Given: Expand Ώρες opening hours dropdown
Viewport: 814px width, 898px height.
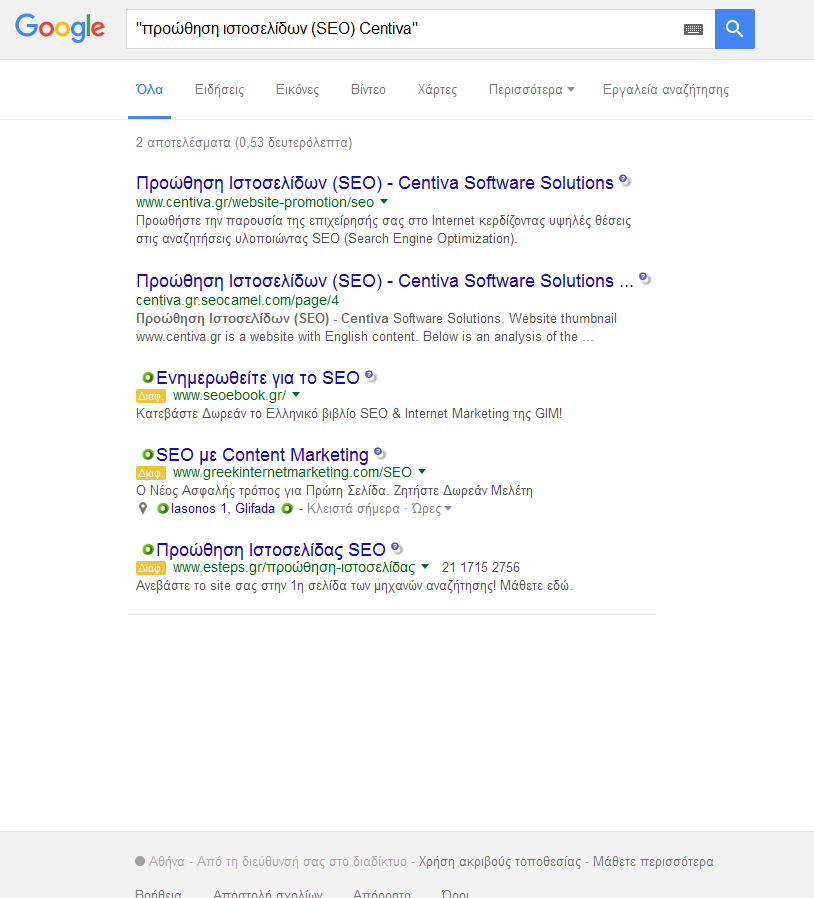Looking at the screenshot, I should [432, 509].
